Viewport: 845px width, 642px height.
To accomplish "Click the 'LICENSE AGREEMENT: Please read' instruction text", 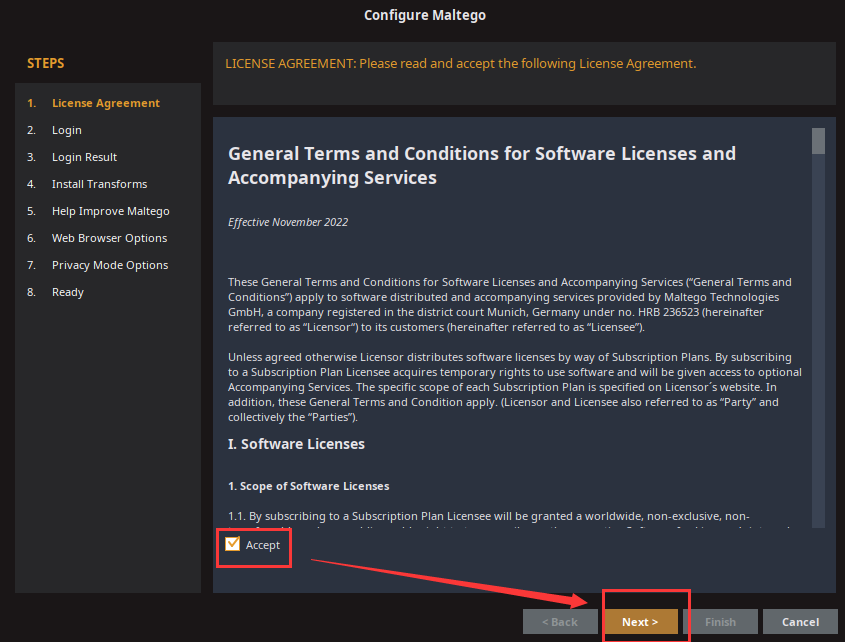I will pyautogui.click(x=461, y=64).
